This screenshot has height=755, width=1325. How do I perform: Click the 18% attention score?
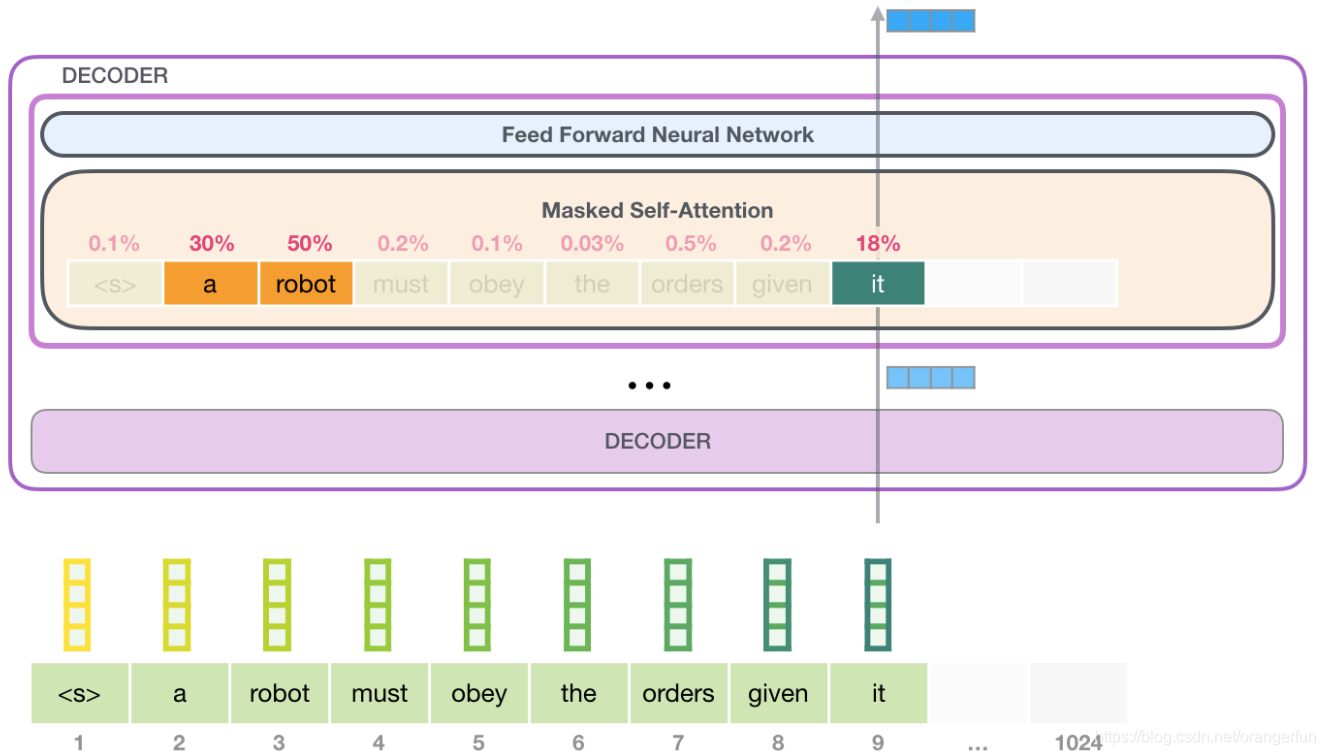878,243
